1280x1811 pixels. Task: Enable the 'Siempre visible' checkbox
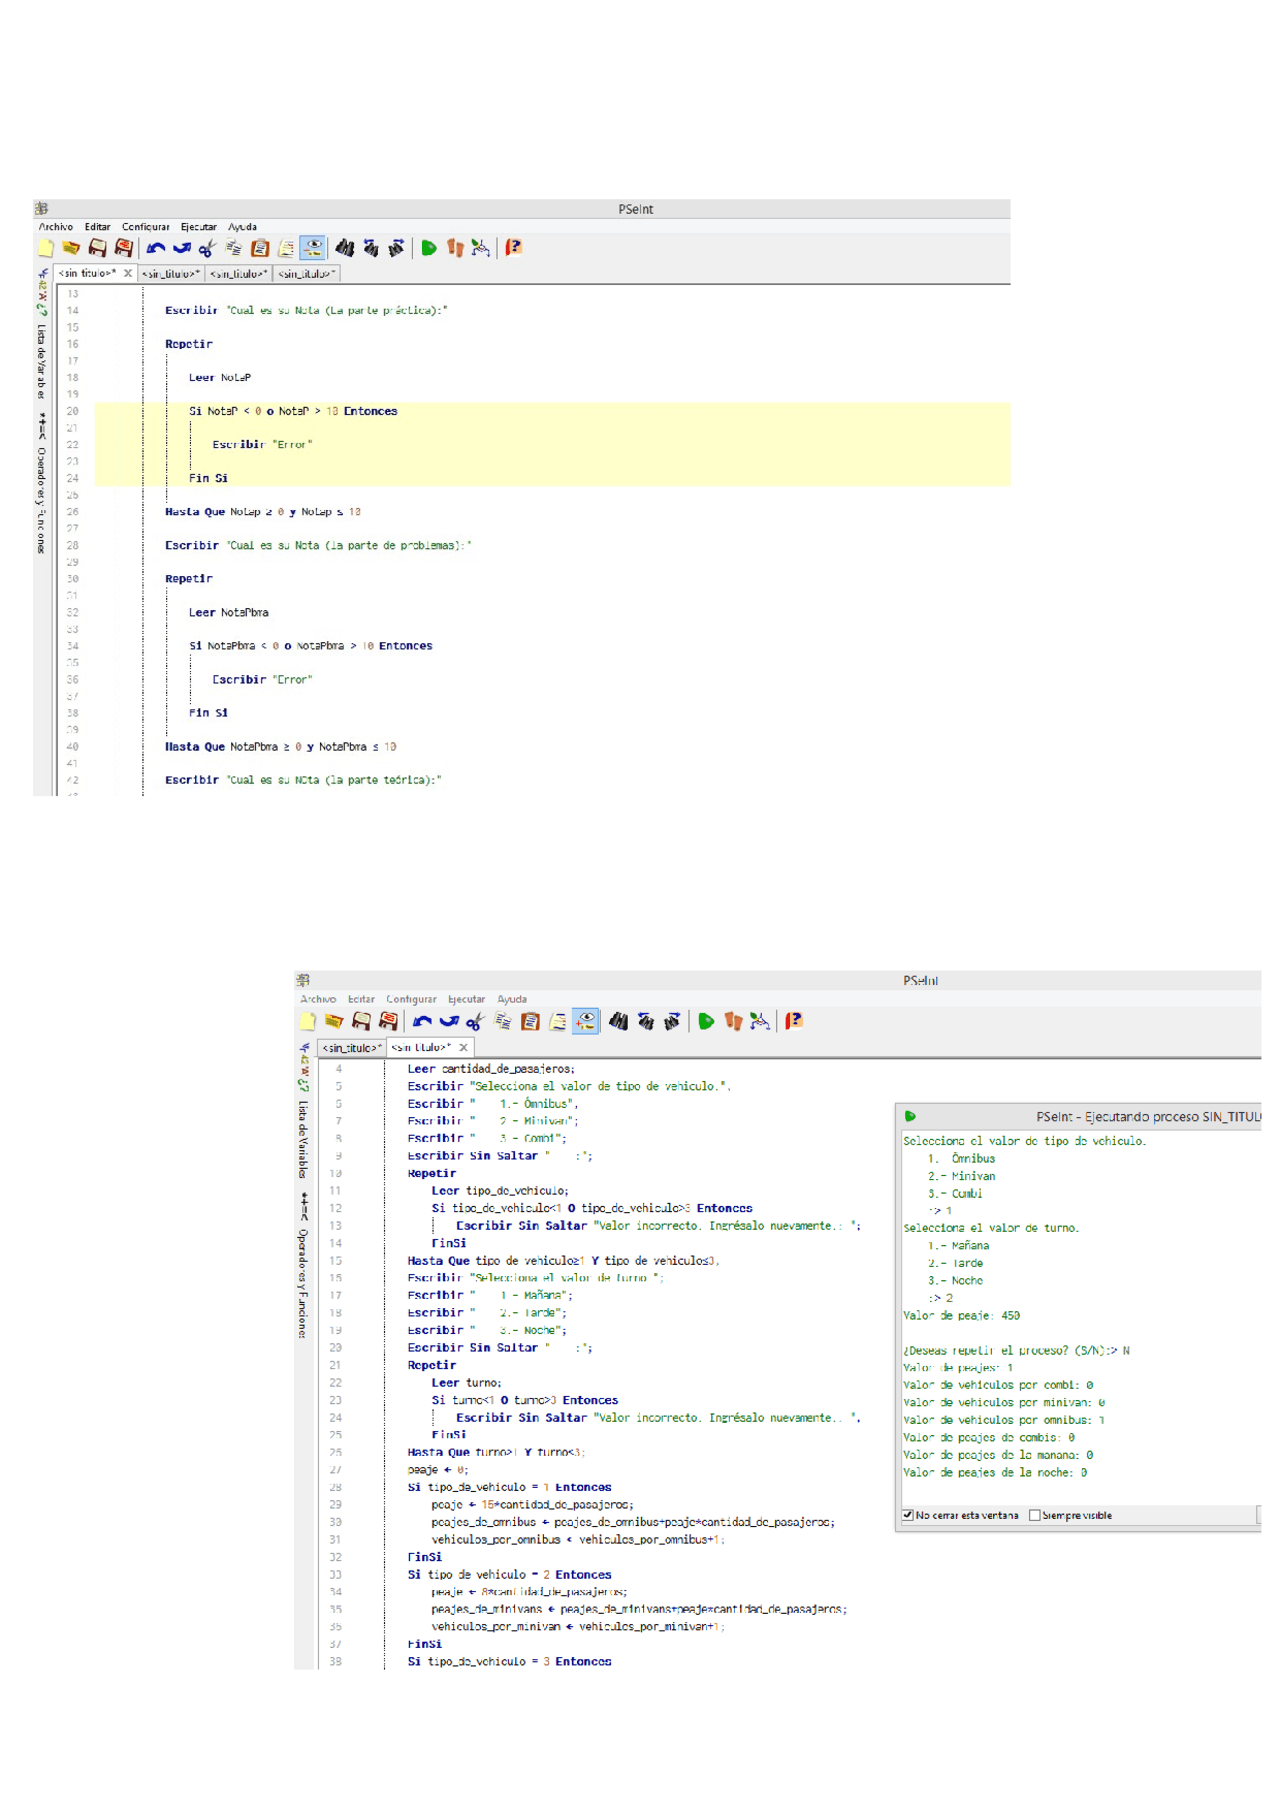(x=1035, y=1515)
